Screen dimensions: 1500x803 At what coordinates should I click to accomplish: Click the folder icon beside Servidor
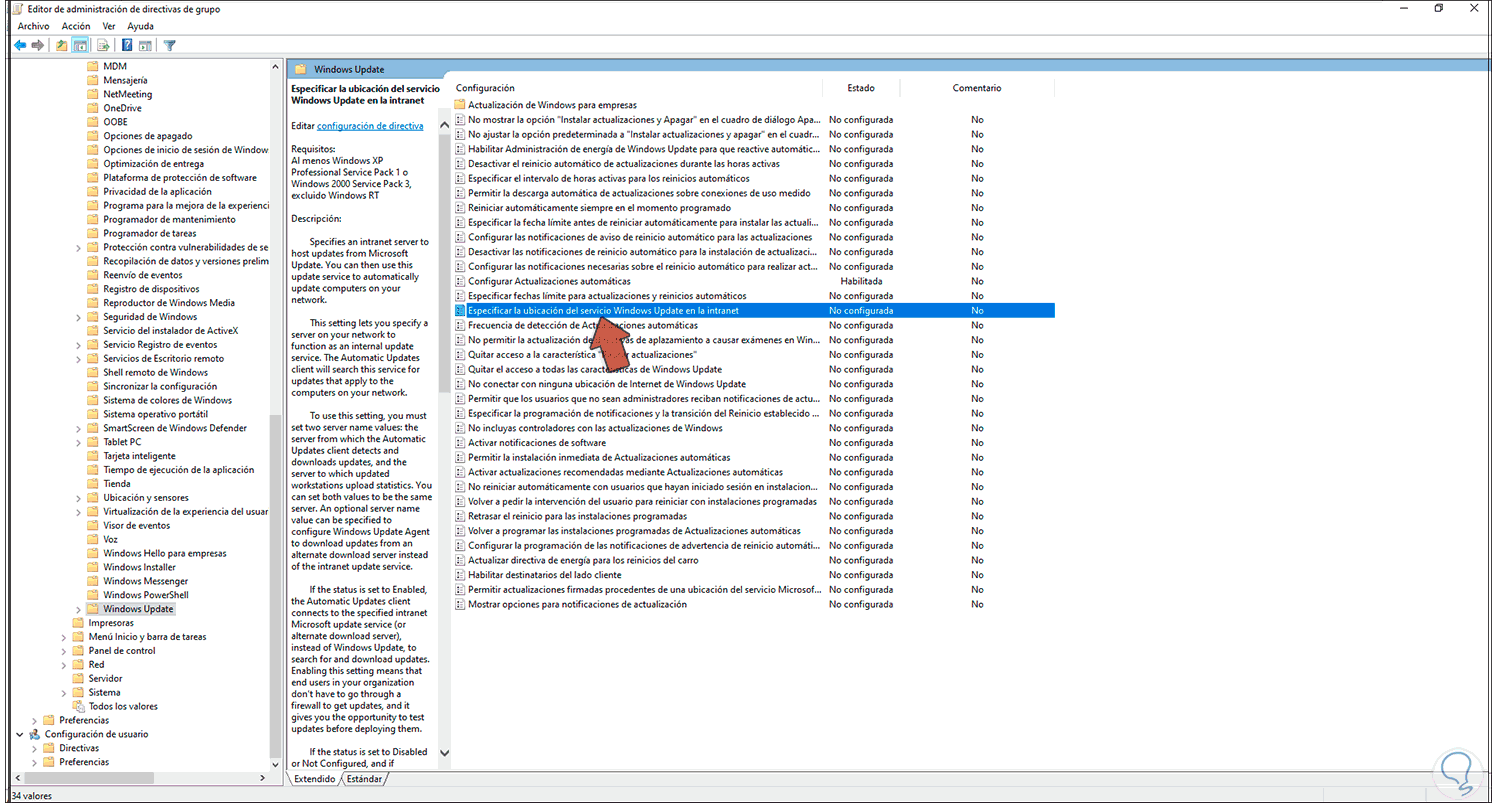(78, 678)
